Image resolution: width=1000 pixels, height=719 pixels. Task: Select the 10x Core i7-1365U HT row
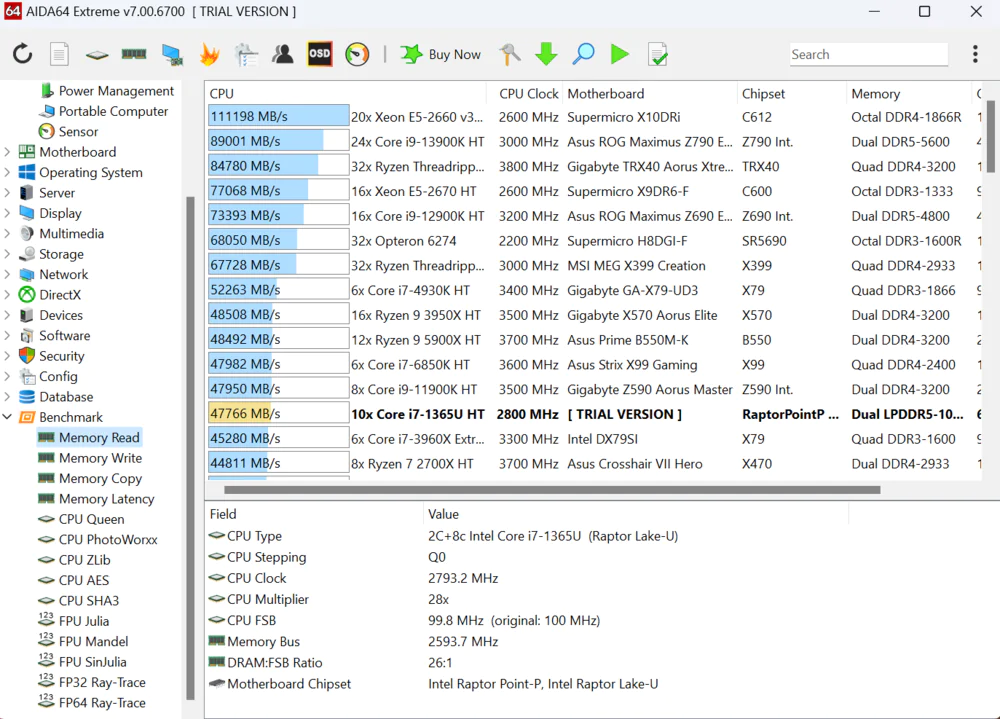click(x=595, y=414)
